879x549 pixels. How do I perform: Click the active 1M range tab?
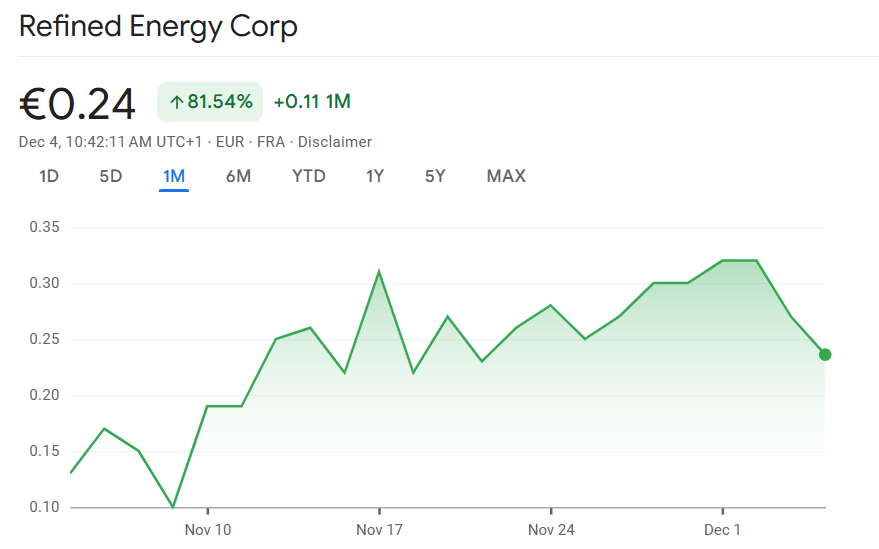tap(174, 176)
